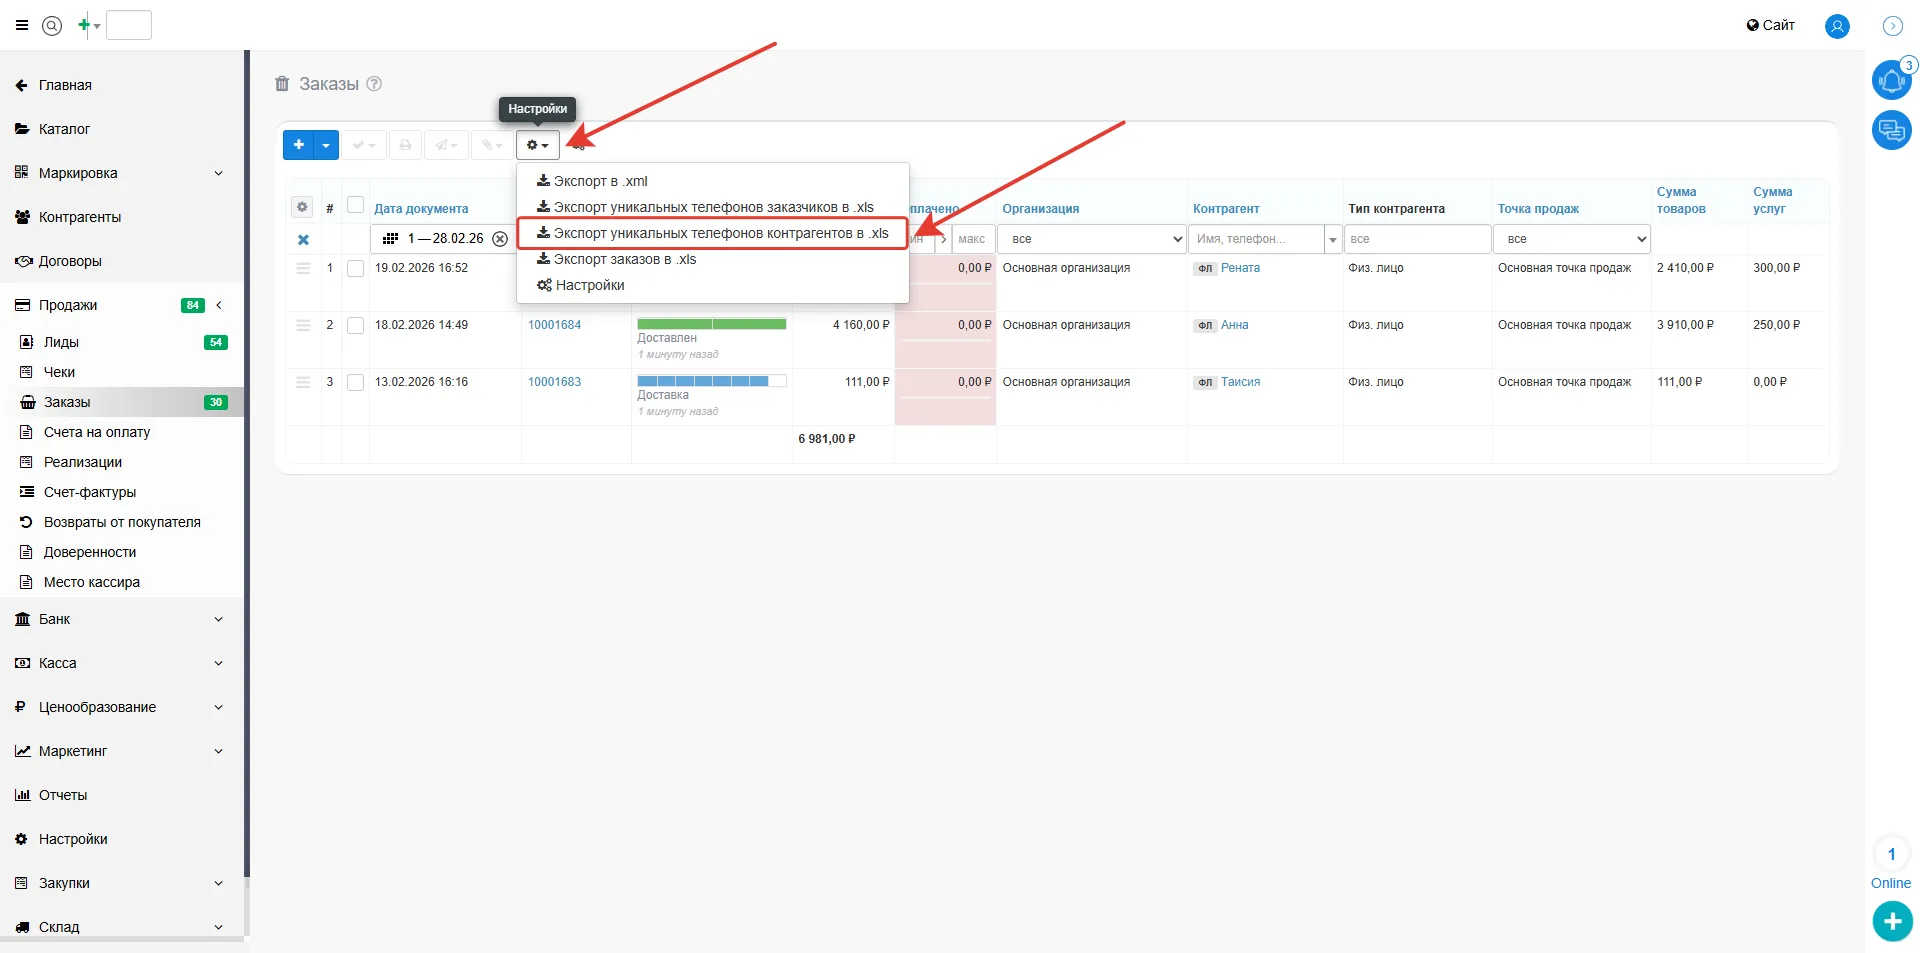This screenshot has height=953, width=1920.
Task: Click the hamburger menu icon
Action: 22,26
